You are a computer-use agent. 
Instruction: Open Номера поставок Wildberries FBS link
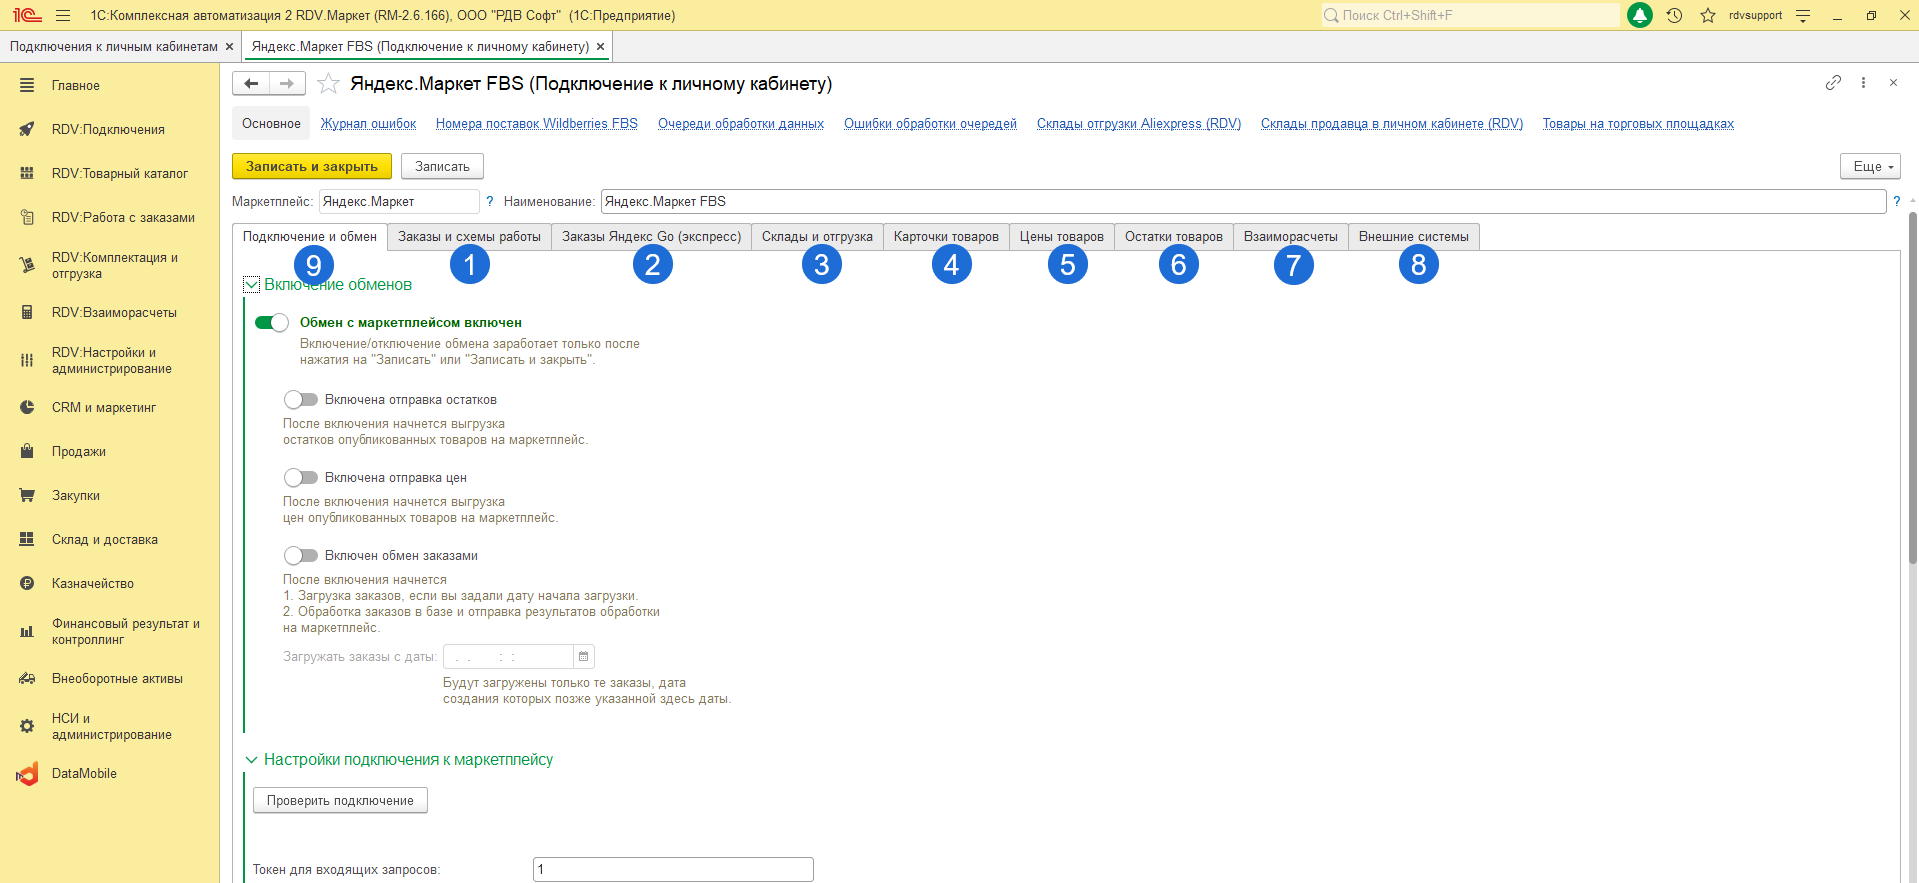click(537, 124)
